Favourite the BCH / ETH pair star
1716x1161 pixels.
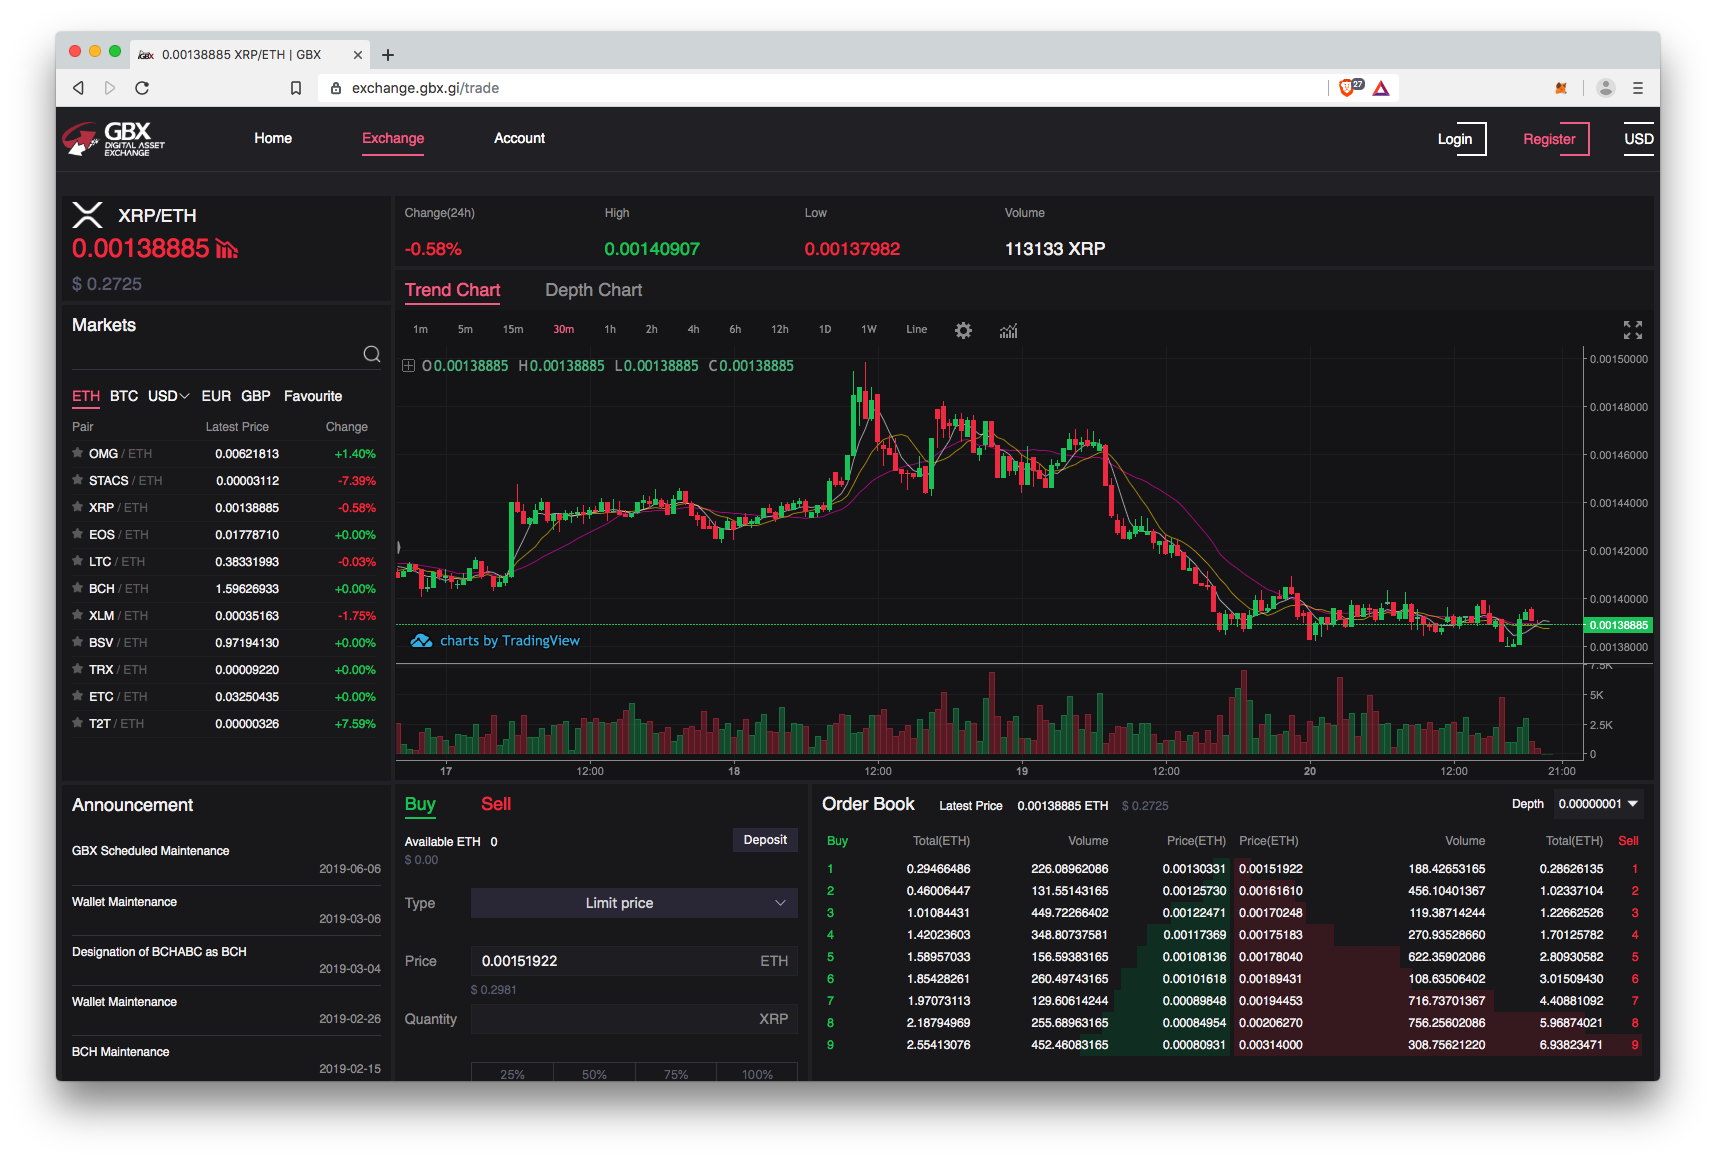(77, 588)
